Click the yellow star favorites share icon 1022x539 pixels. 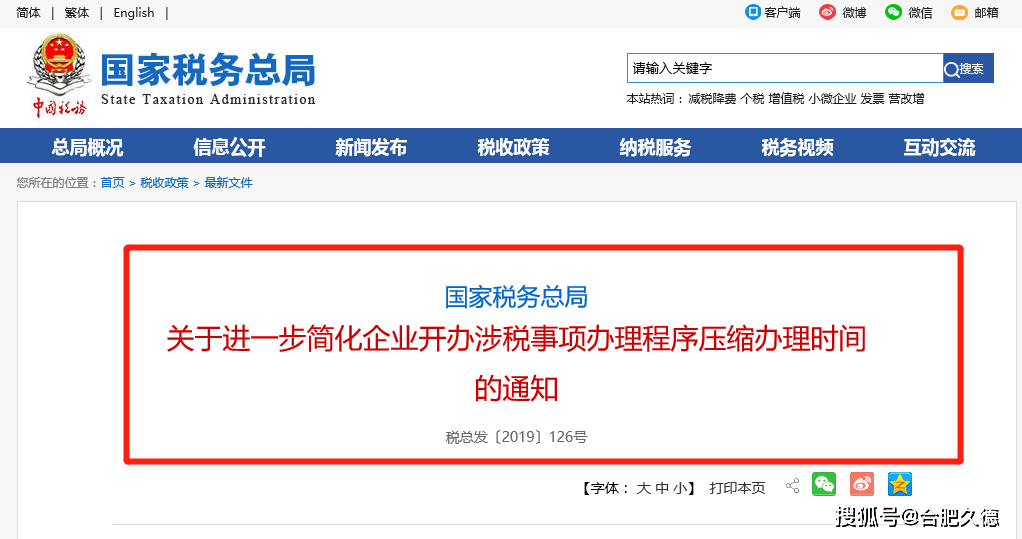pos(899,484)
